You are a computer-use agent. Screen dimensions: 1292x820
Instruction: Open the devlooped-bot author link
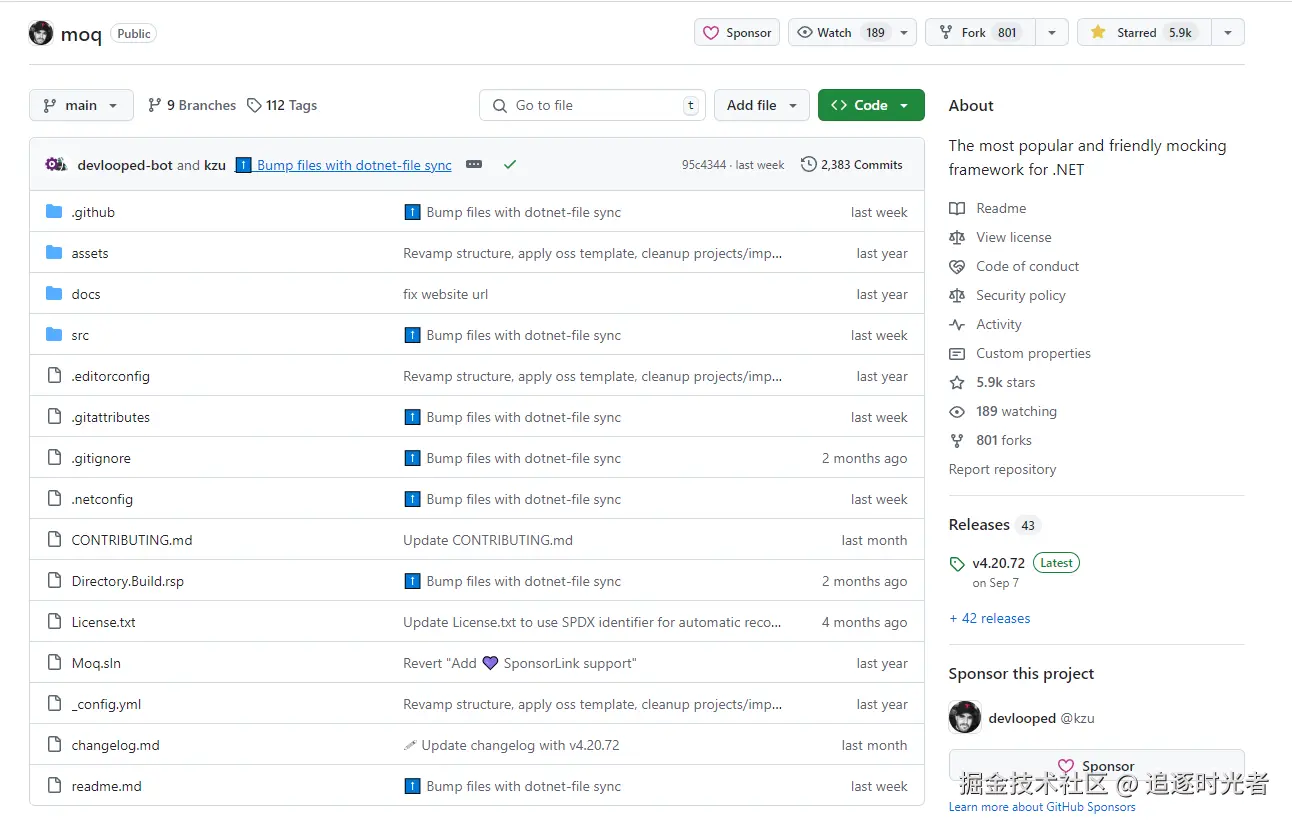(x=125, y=165)
